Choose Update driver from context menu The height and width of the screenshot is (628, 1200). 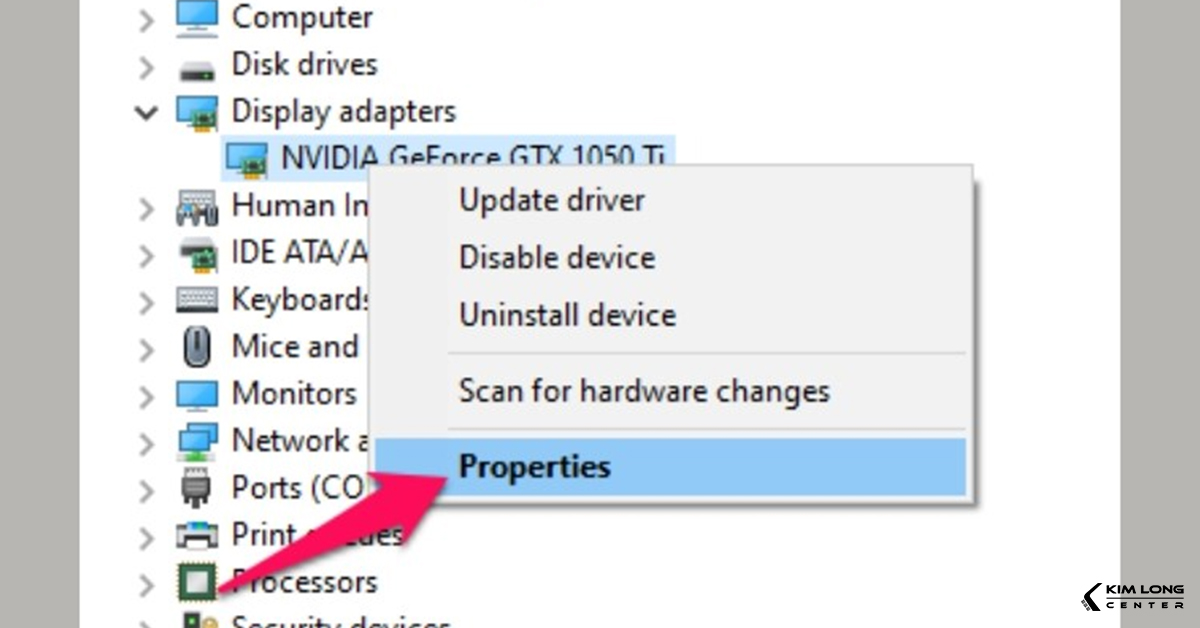[551, 200]
